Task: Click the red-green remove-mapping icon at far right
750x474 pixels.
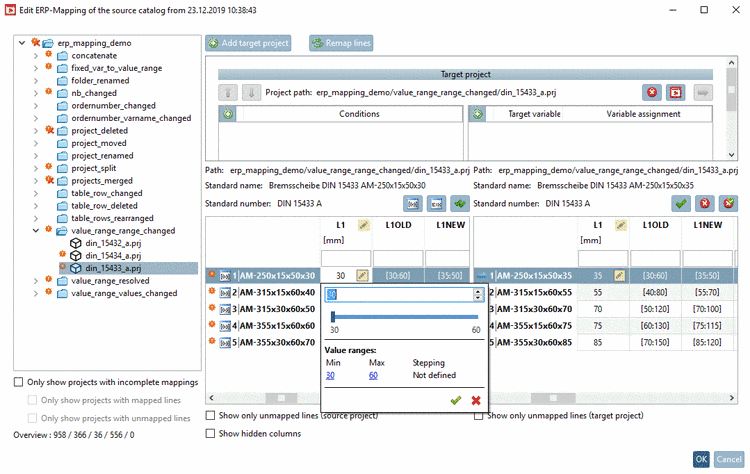Action: [x=728, y=204]
